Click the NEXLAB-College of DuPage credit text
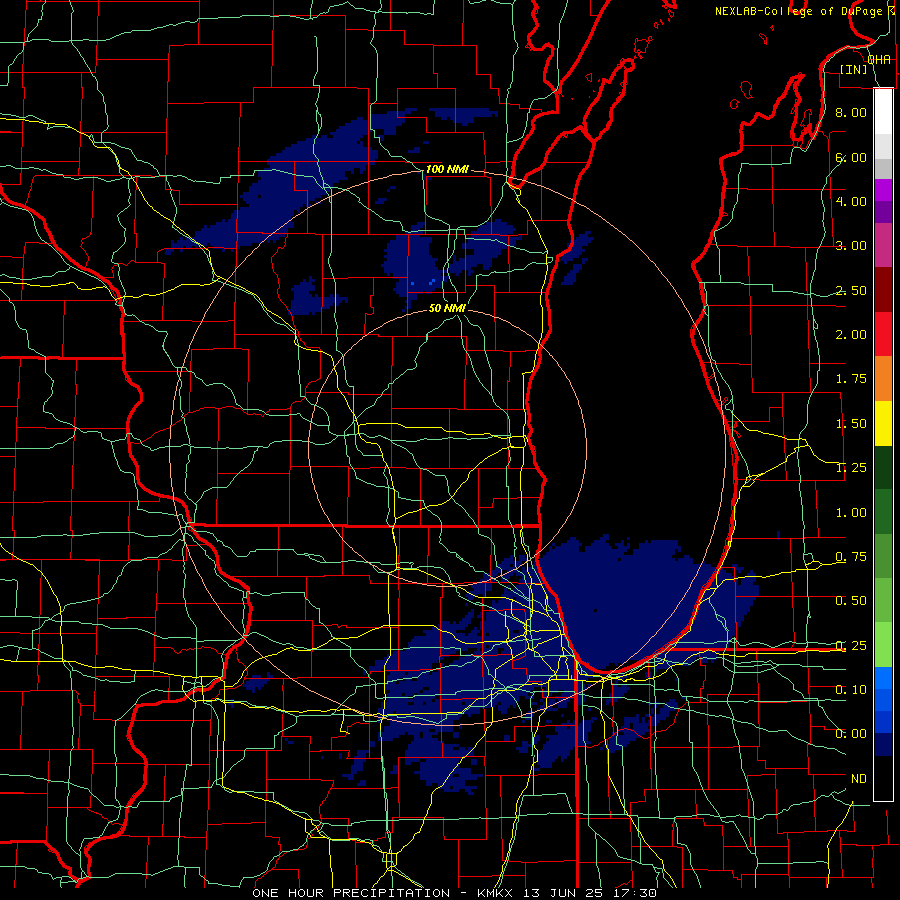Screen dimensions: 900x900 tap(798, 11)
